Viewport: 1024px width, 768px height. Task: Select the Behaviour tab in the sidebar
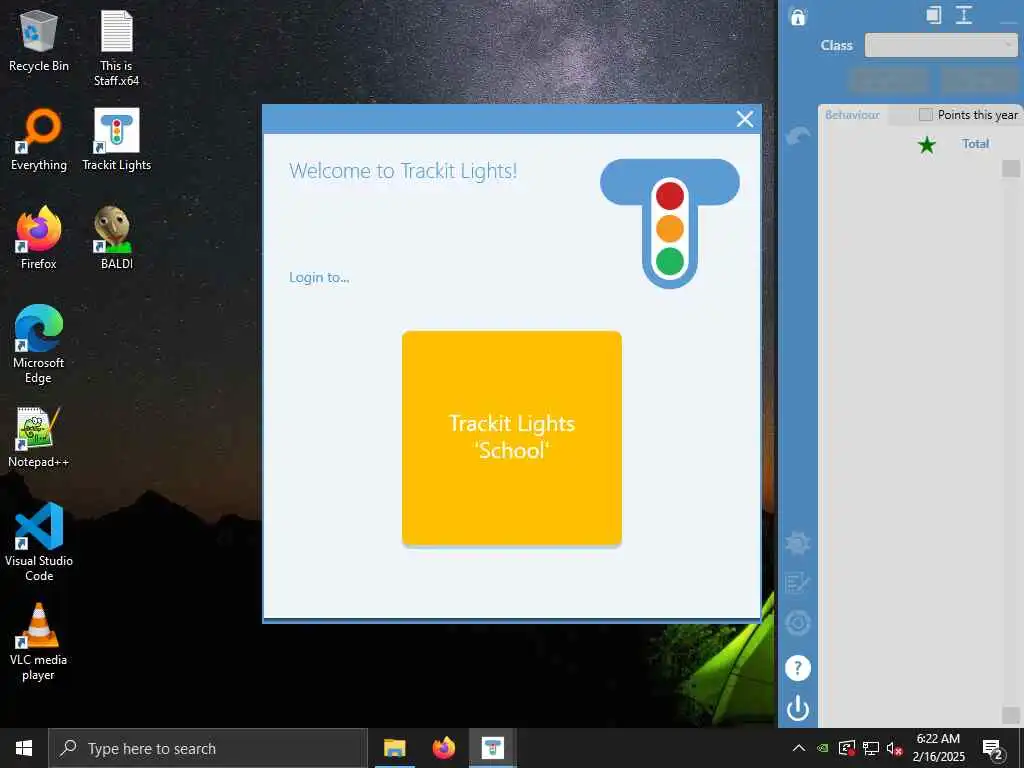tap(852, 115)
